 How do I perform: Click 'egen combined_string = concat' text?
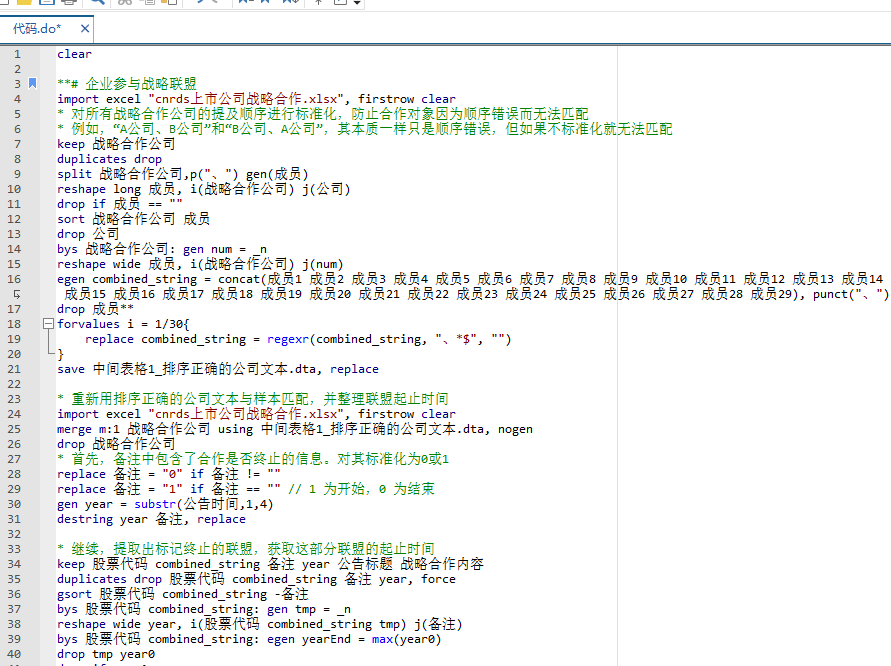[x=159, y=279]
